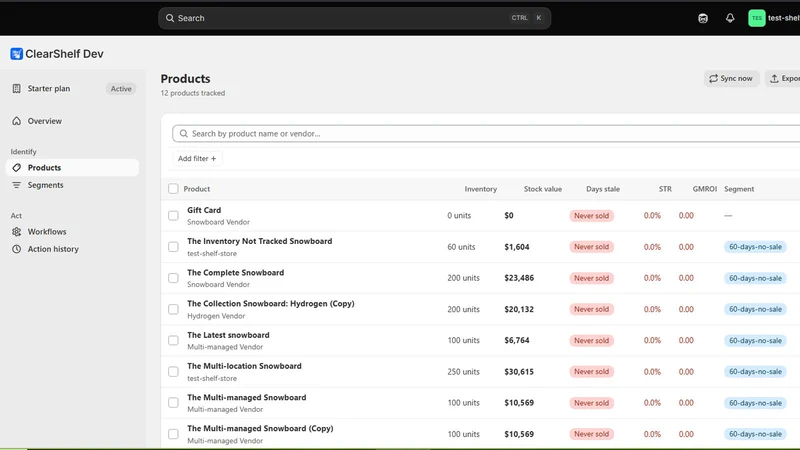The width and height of the screenshot is (800, 450).
Task: Click the 60-days-no-sale tag on The Complete Snowboard
Action: [755, 278]
